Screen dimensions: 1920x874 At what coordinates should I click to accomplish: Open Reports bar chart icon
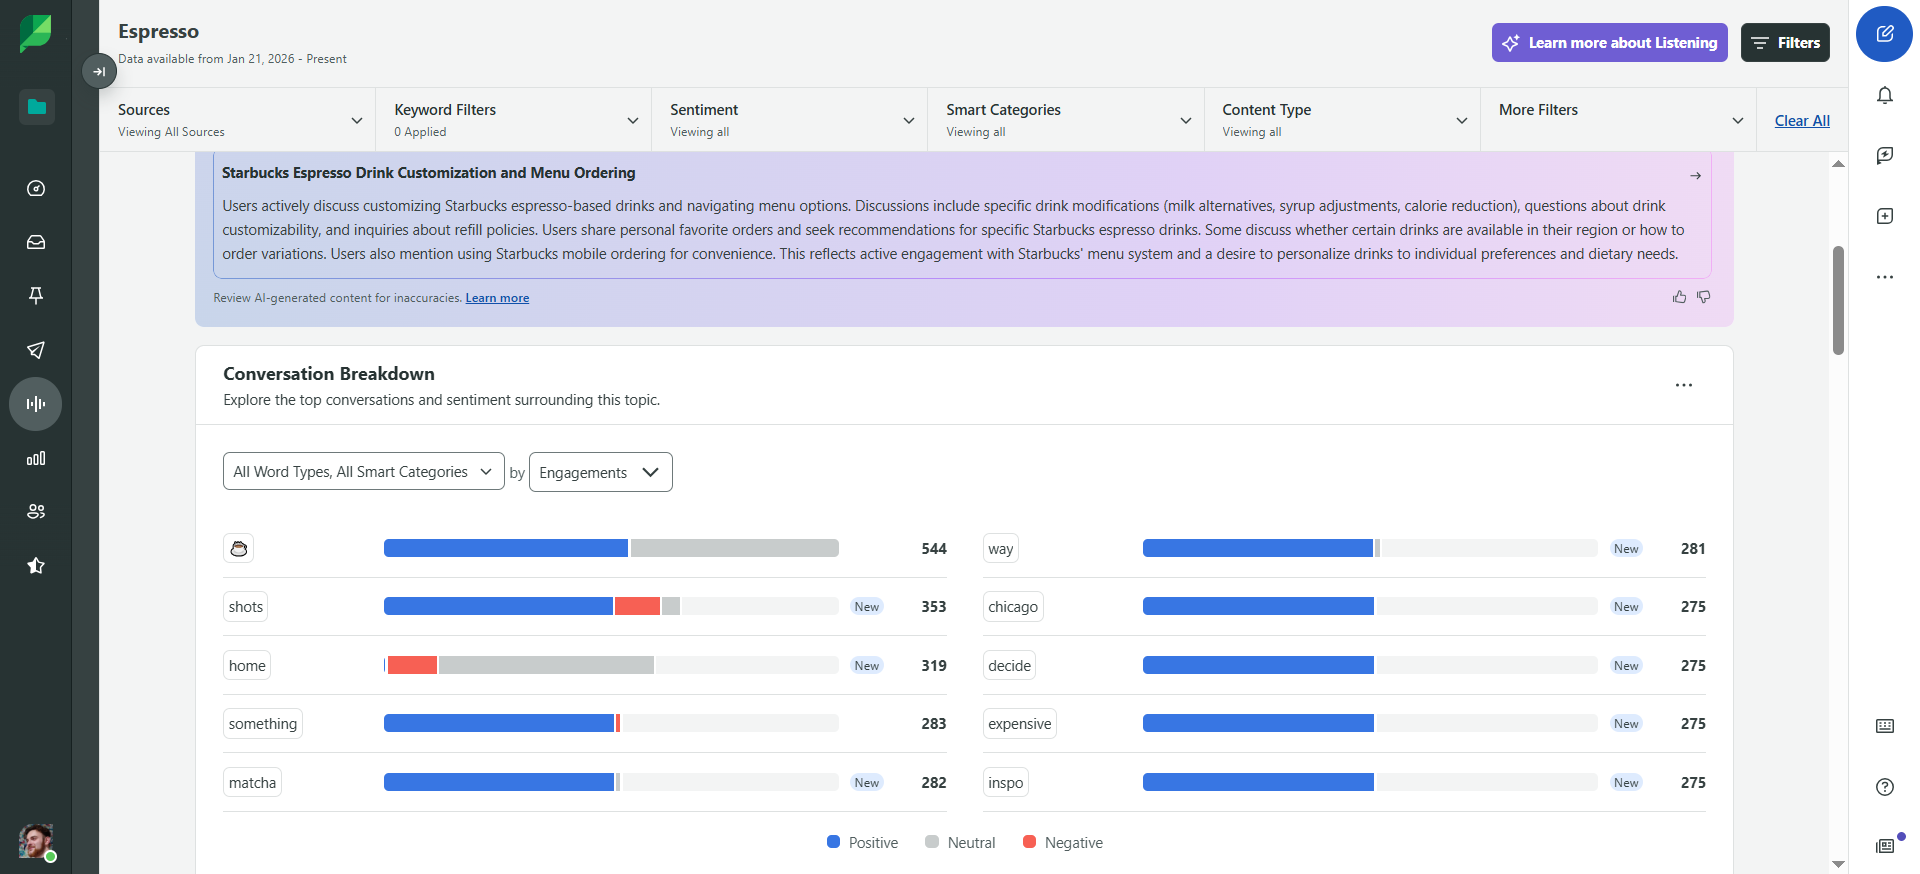click(x=36, y=458)
